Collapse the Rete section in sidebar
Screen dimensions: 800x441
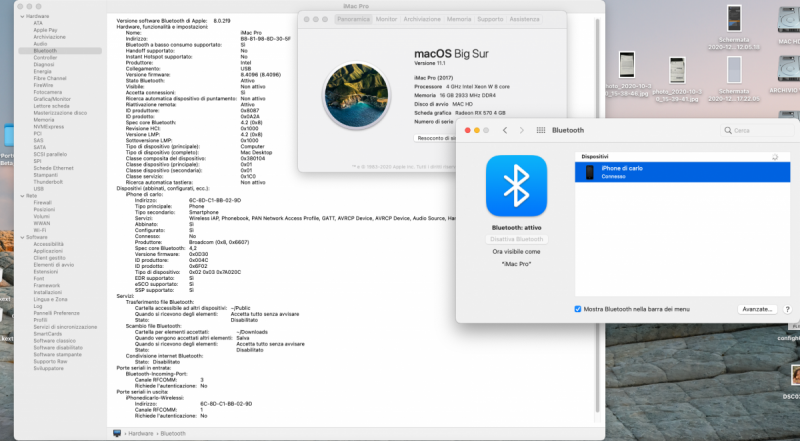22,196
